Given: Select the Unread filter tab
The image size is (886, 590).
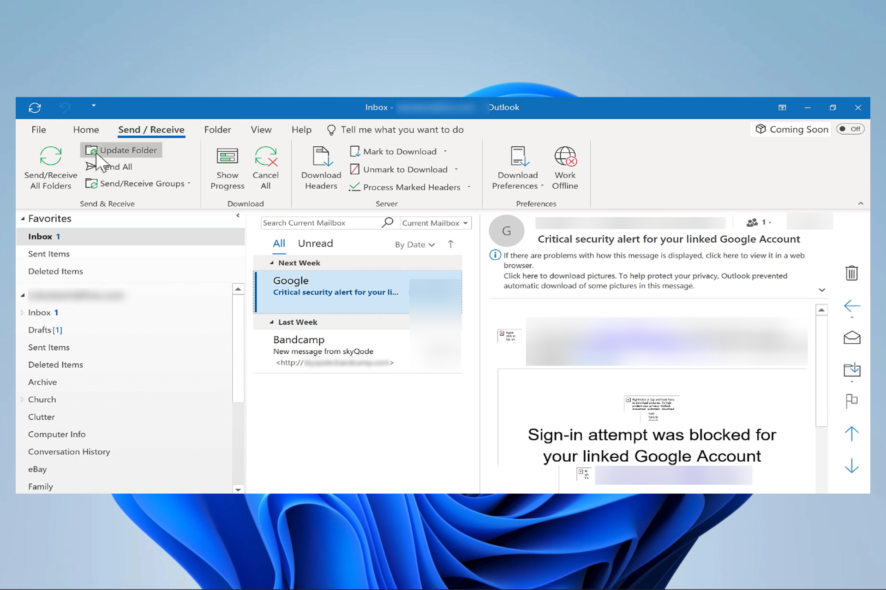Looking at the screenshot, I should pyautogui.click(x=315, y=244).
